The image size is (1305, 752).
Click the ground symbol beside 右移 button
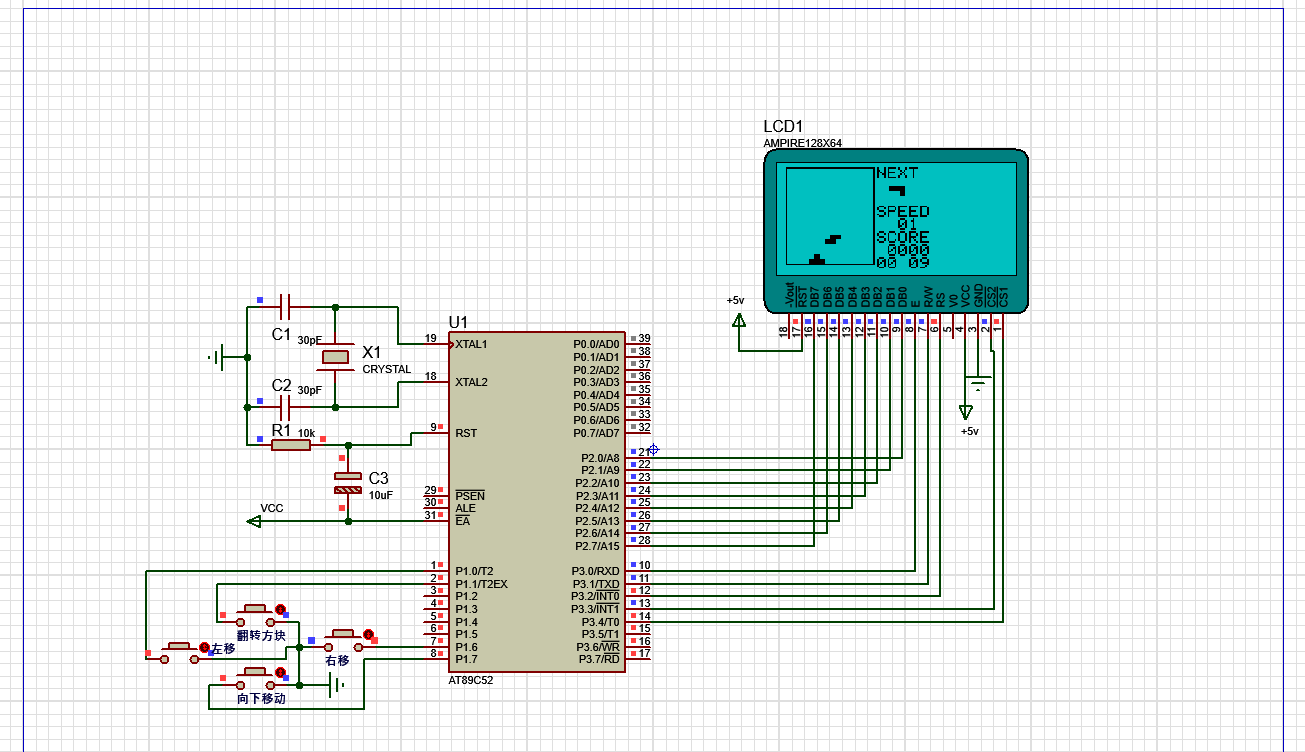point(336,685)
